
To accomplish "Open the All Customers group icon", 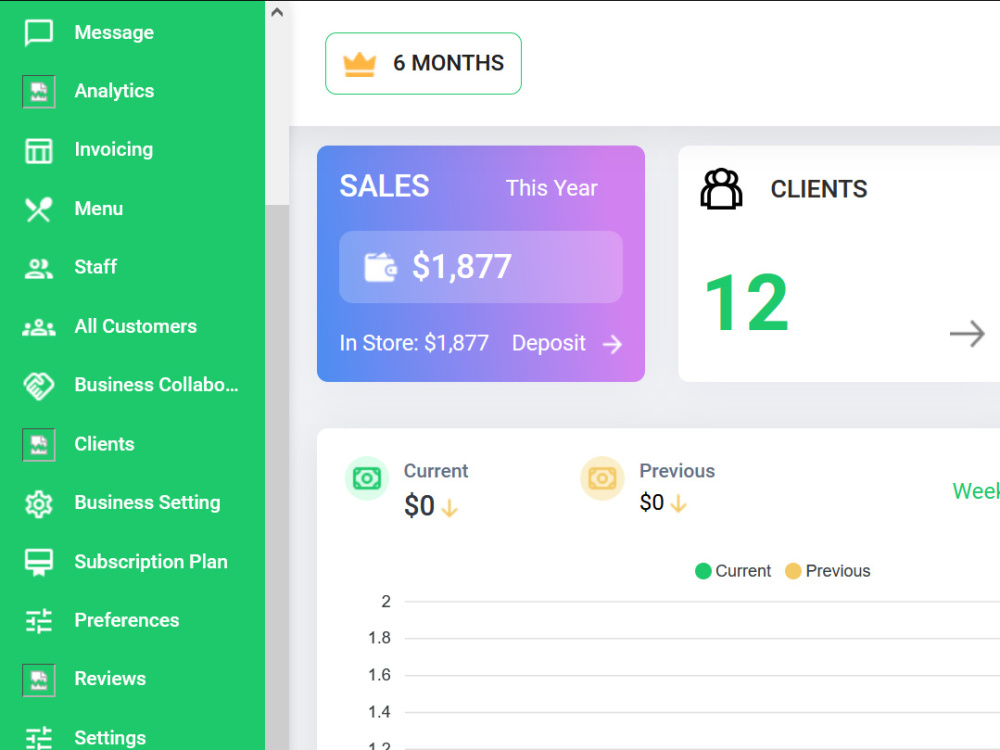I will tap(38, 326).
